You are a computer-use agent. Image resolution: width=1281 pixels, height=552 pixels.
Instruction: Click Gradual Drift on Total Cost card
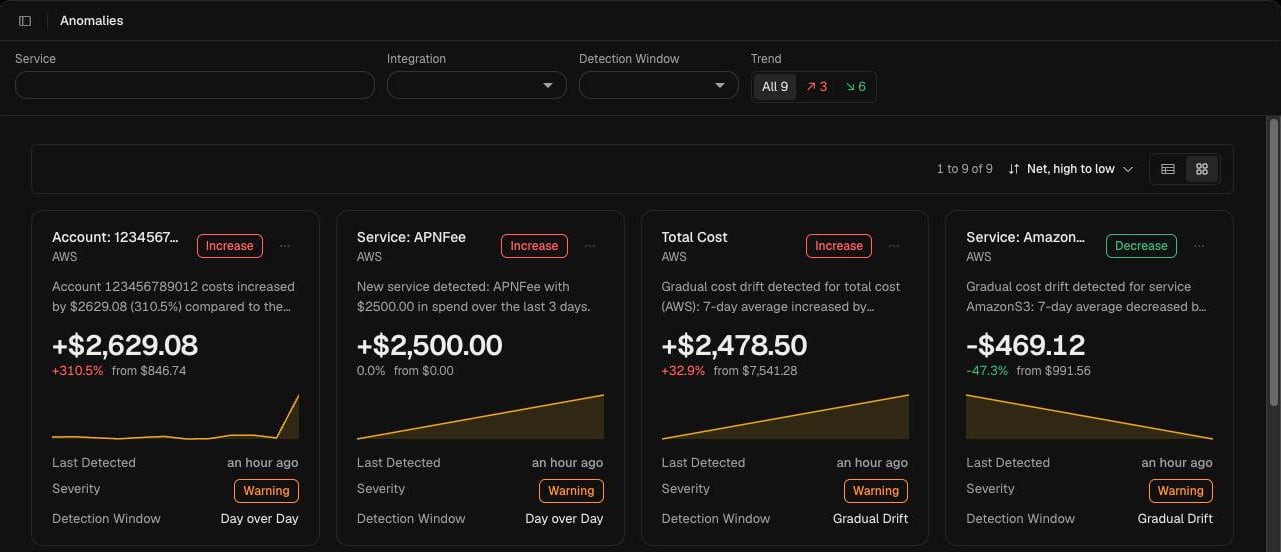click(x=870, y=519)
